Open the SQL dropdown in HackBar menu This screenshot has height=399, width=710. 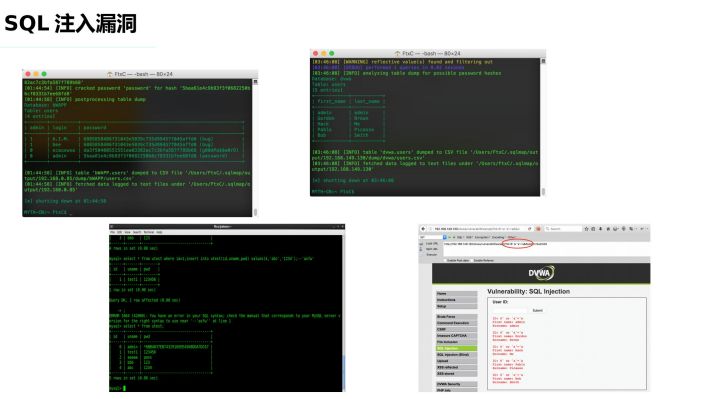(459, 237)
